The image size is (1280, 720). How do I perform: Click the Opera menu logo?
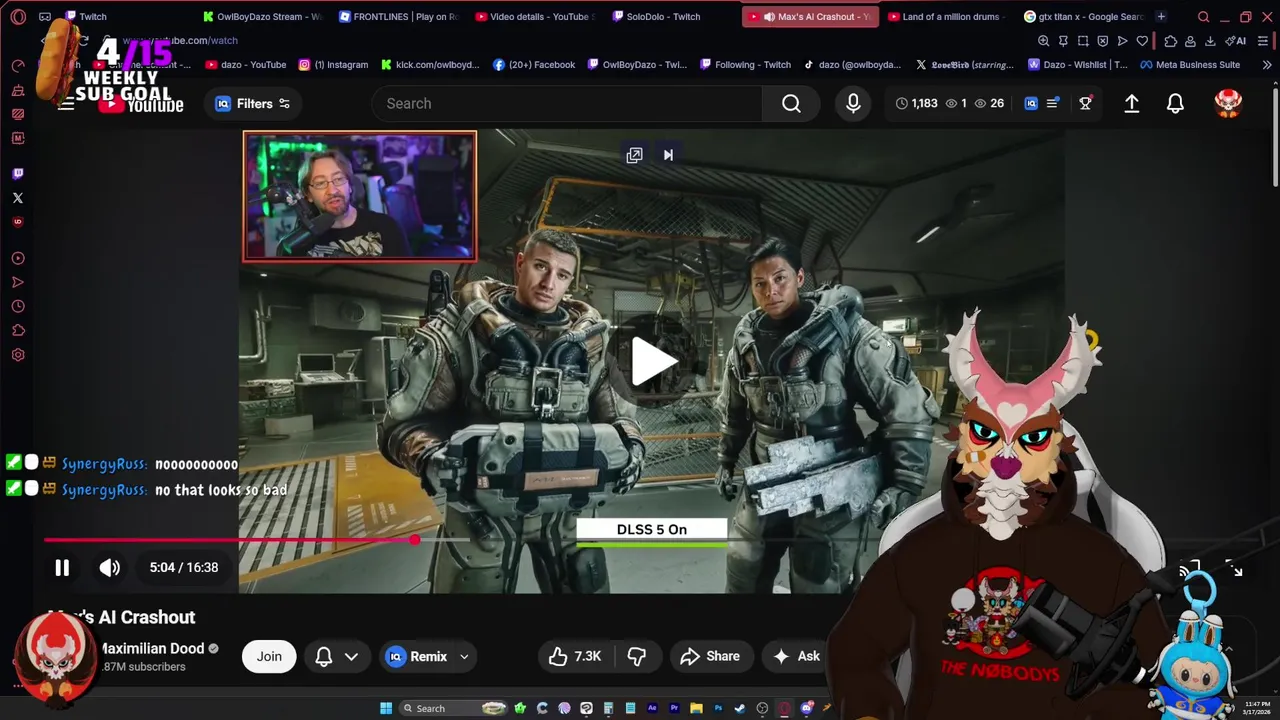[17, 17]
